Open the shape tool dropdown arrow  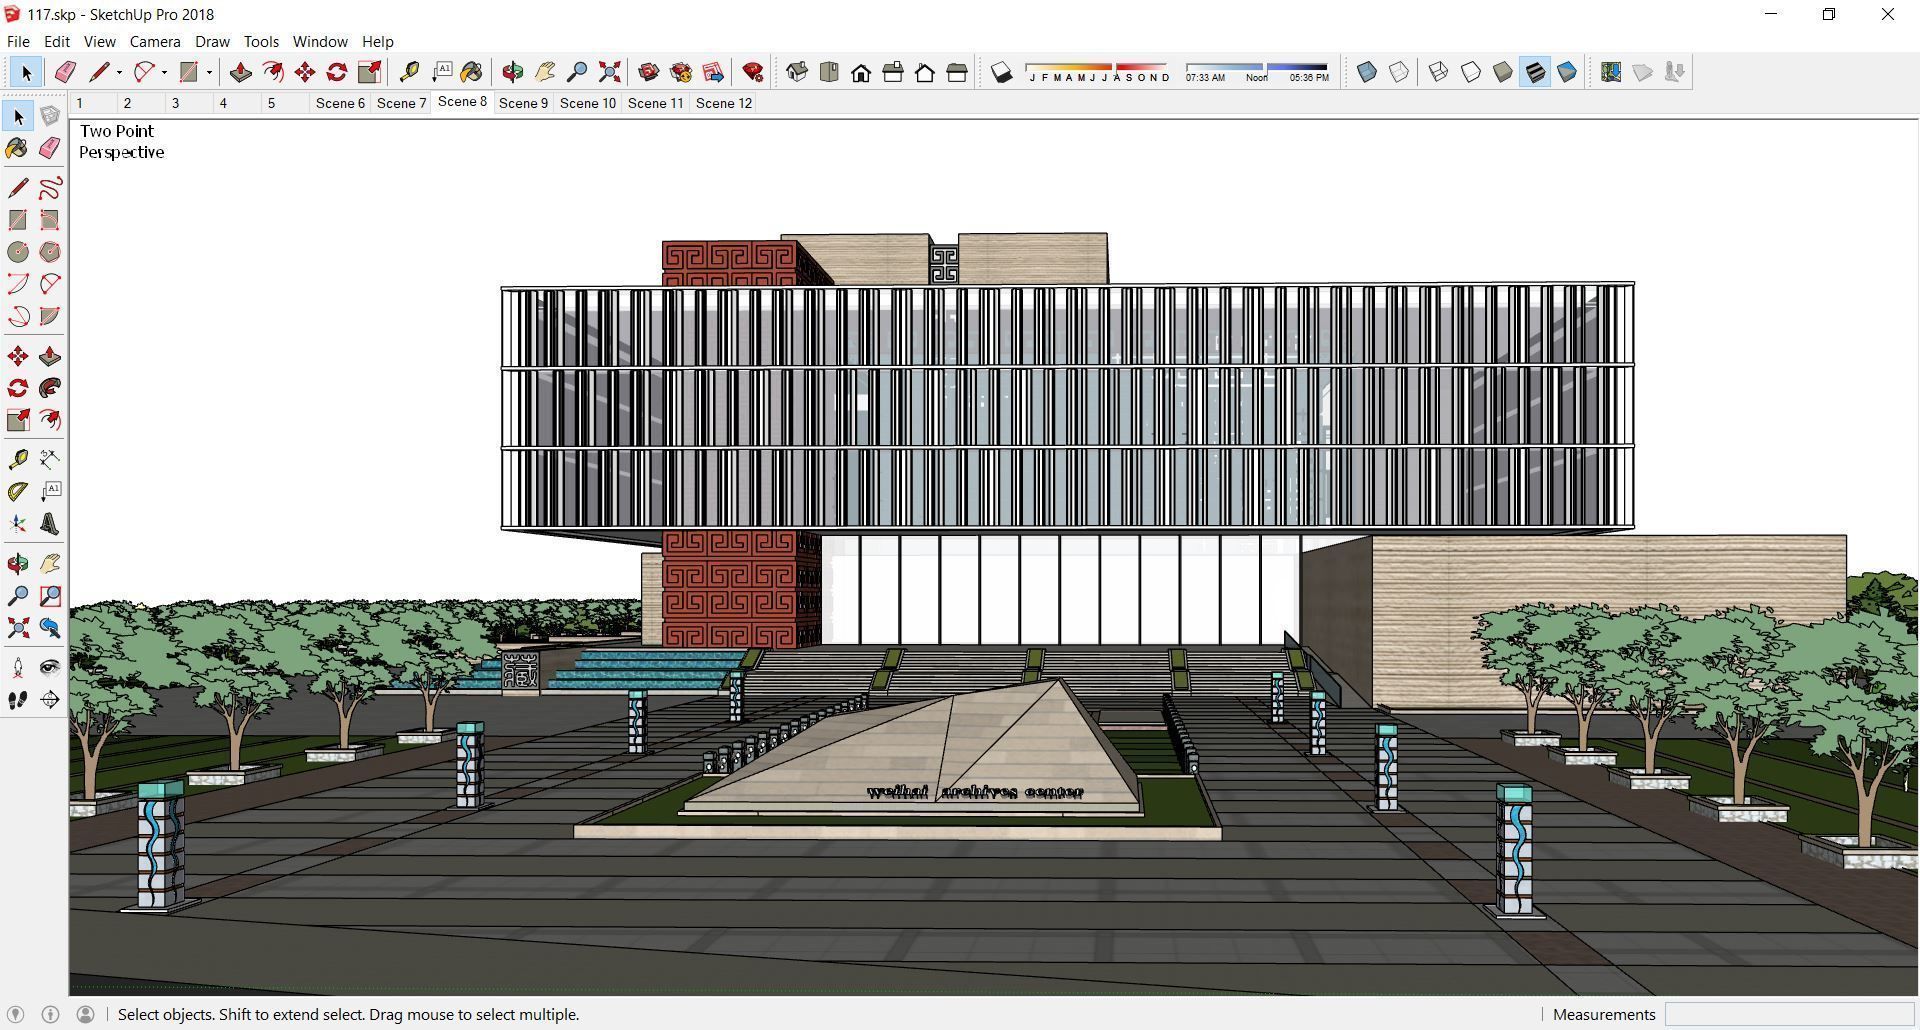[x=209, y=72]
